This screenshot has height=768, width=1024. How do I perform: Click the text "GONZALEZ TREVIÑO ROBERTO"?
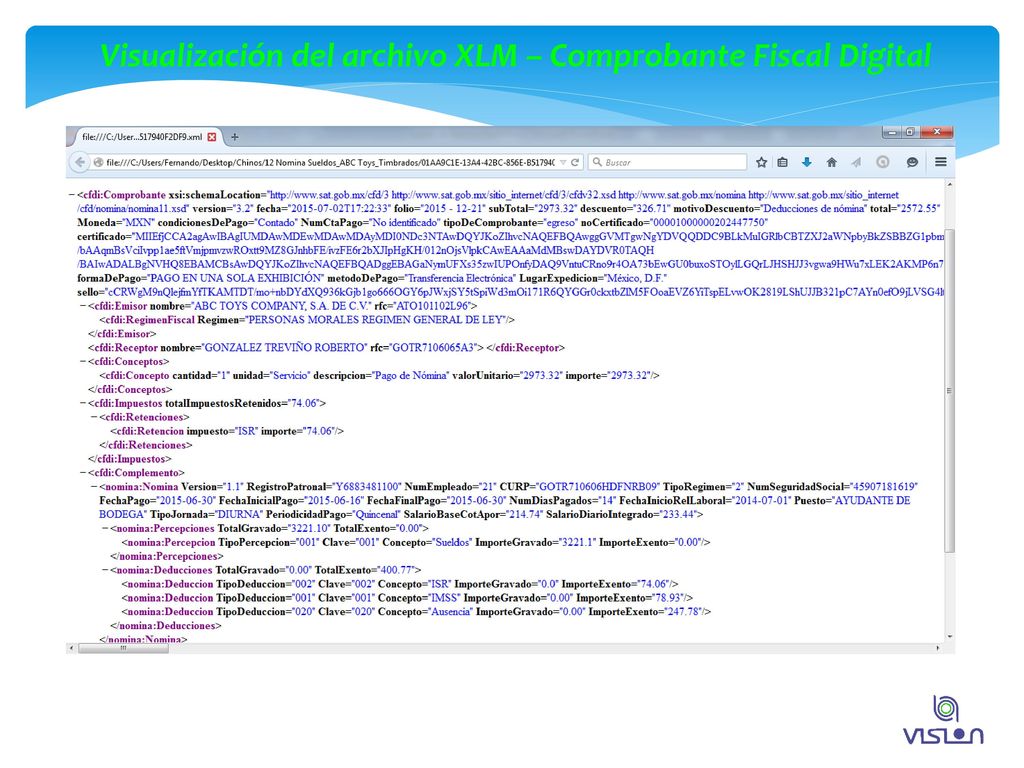click(285, 347)
